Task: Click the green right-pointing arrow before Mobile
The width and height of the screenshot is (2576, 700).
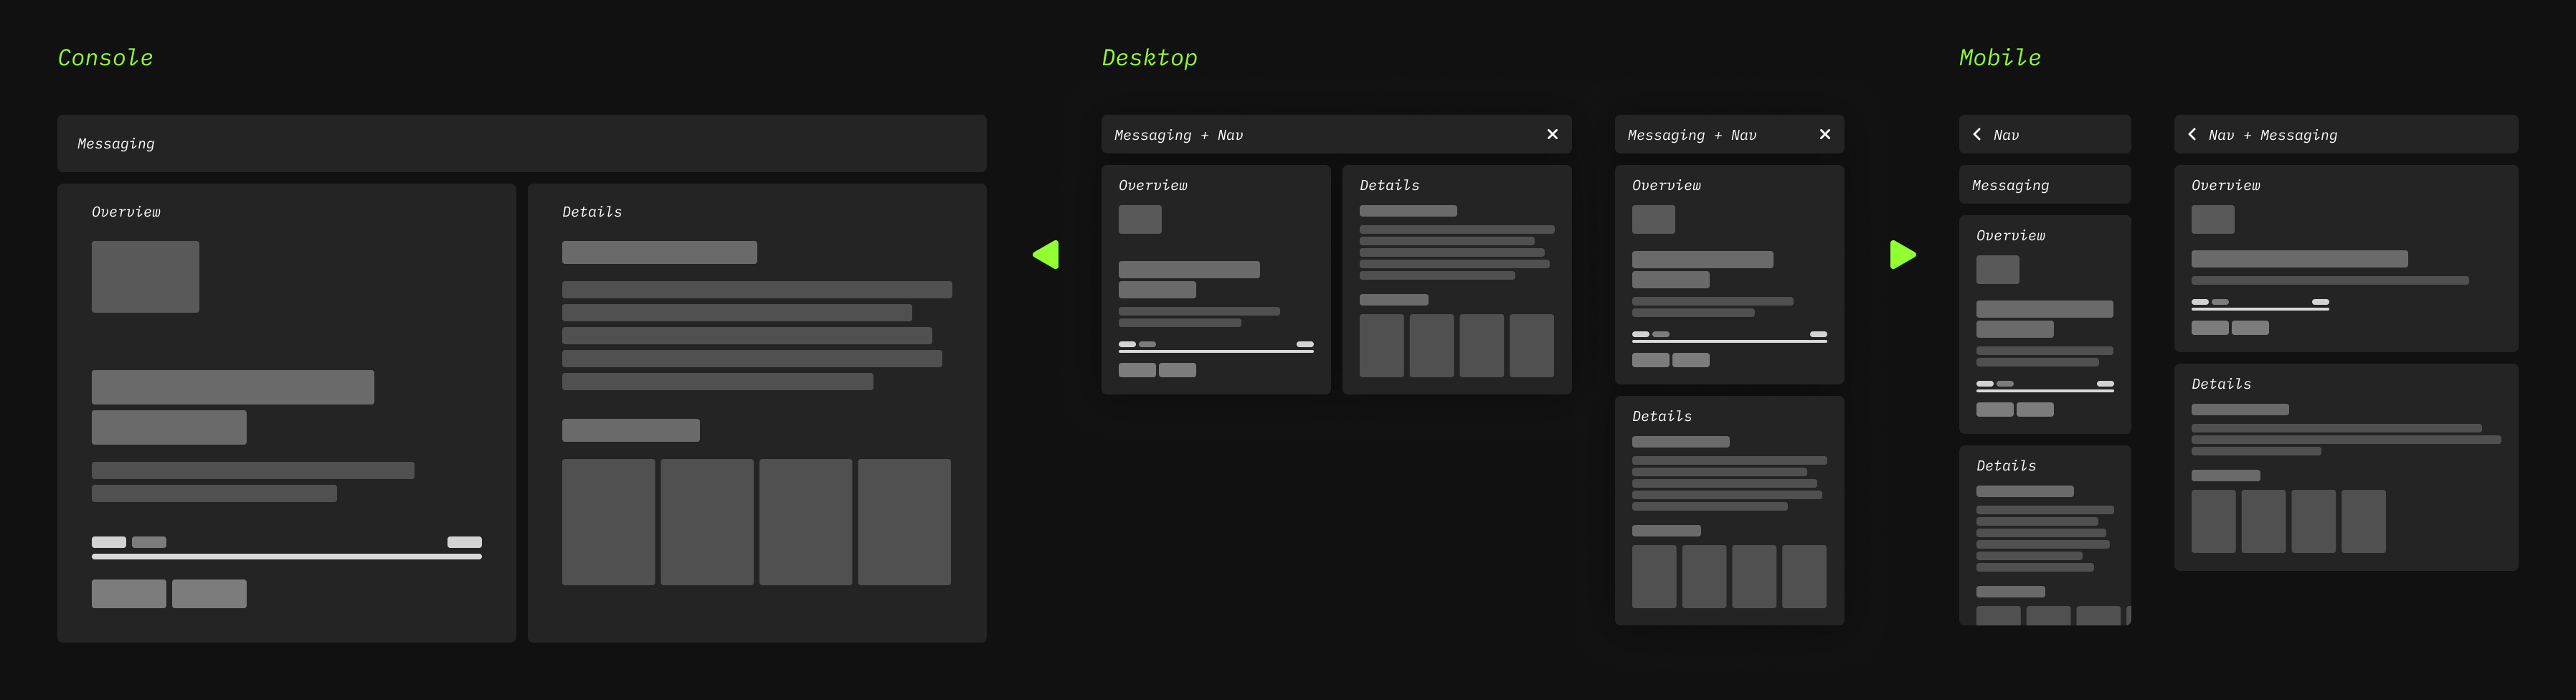Action: click(x=1902, y=255)
